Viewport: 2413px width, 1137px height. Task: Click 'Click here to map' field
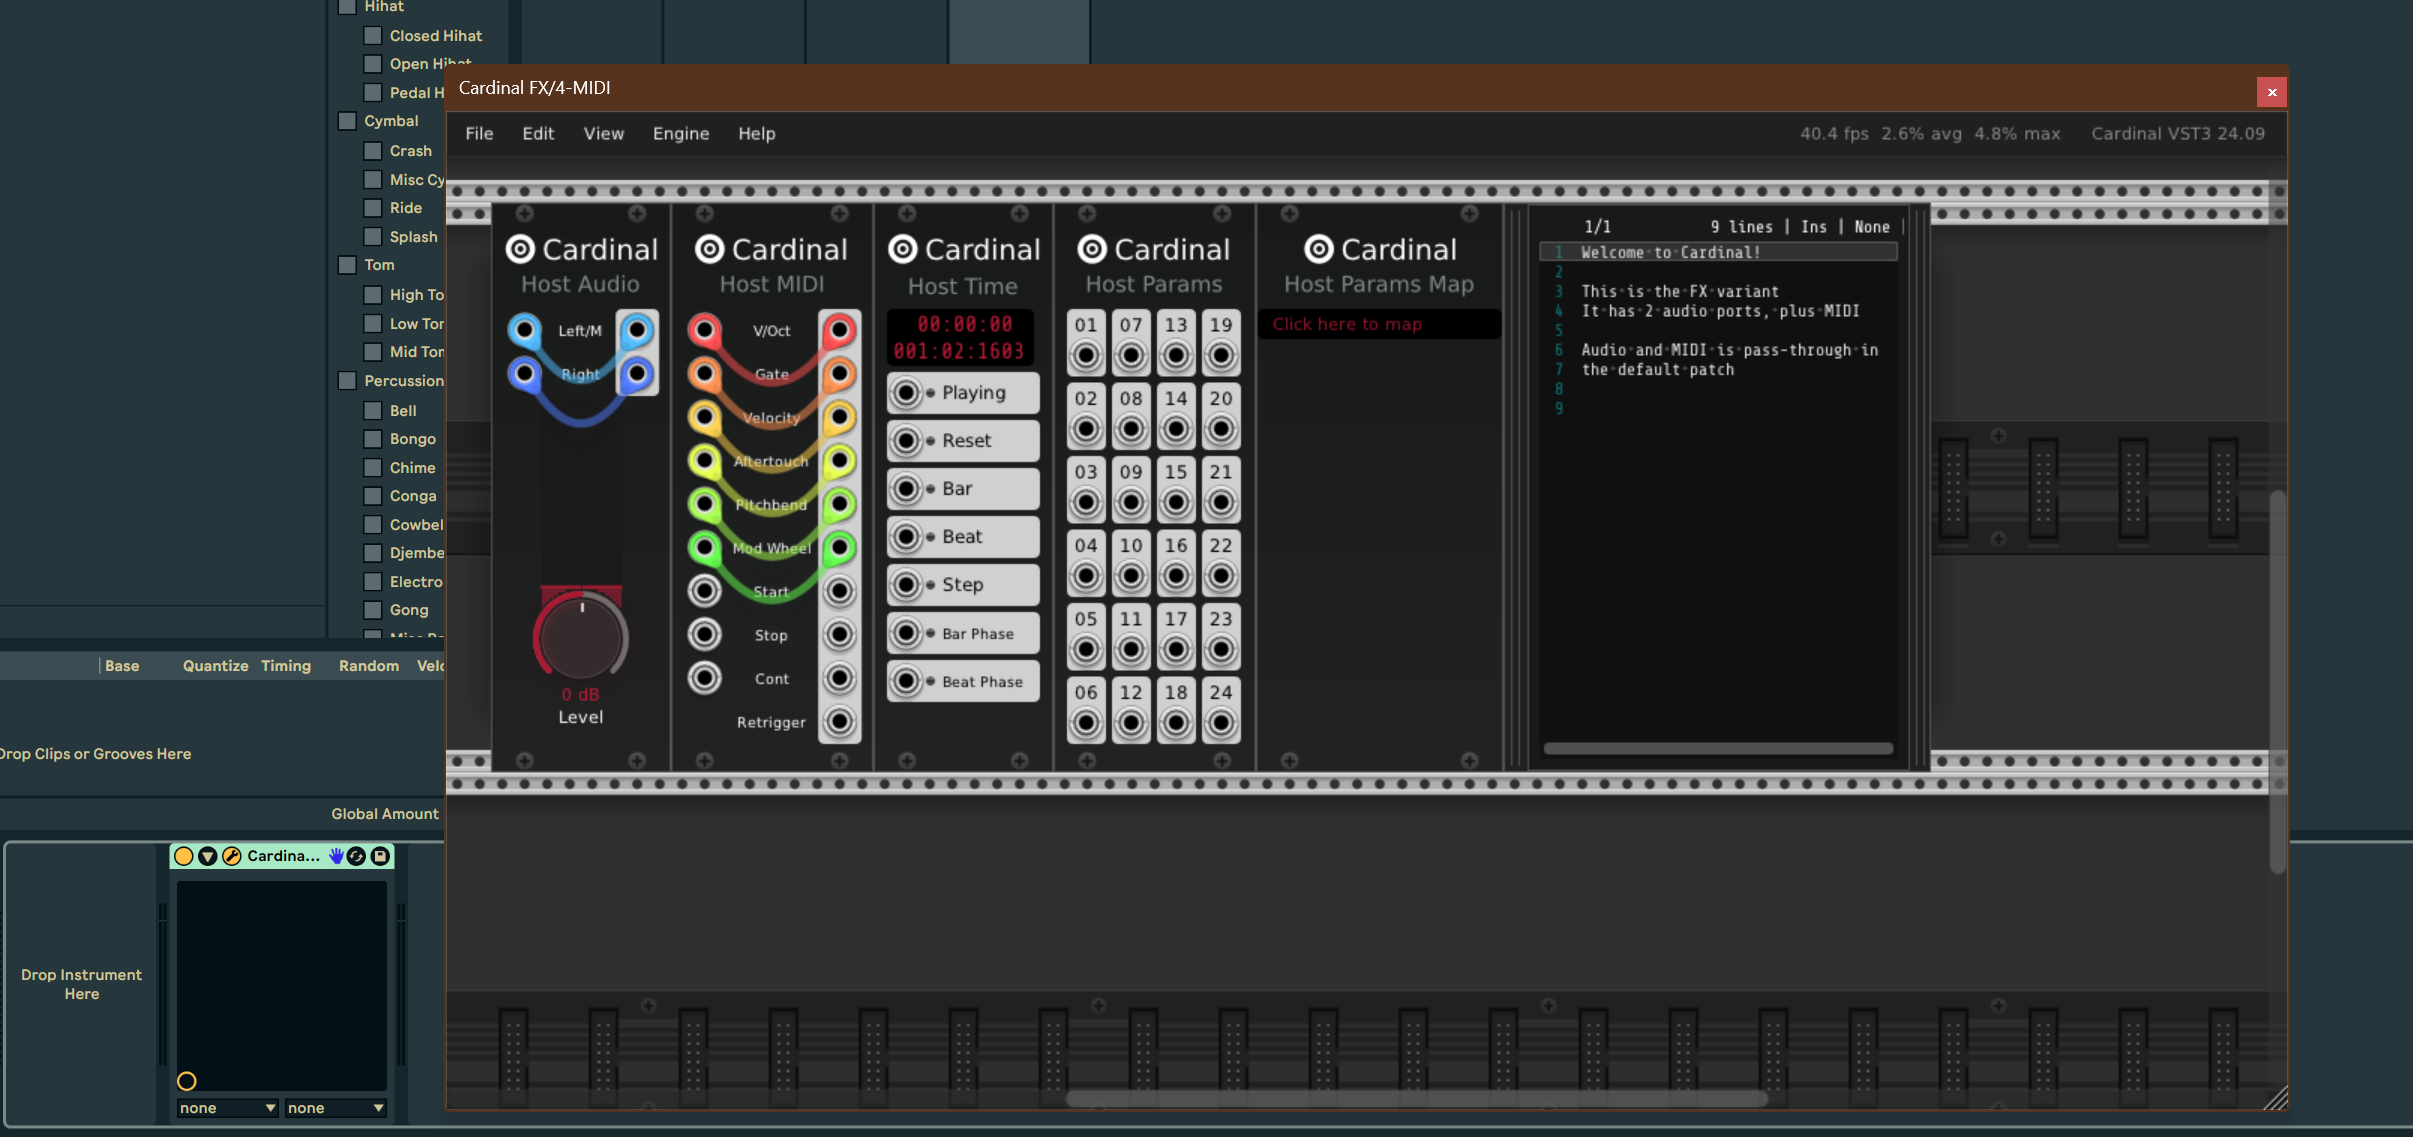(x=1379, y=324)
